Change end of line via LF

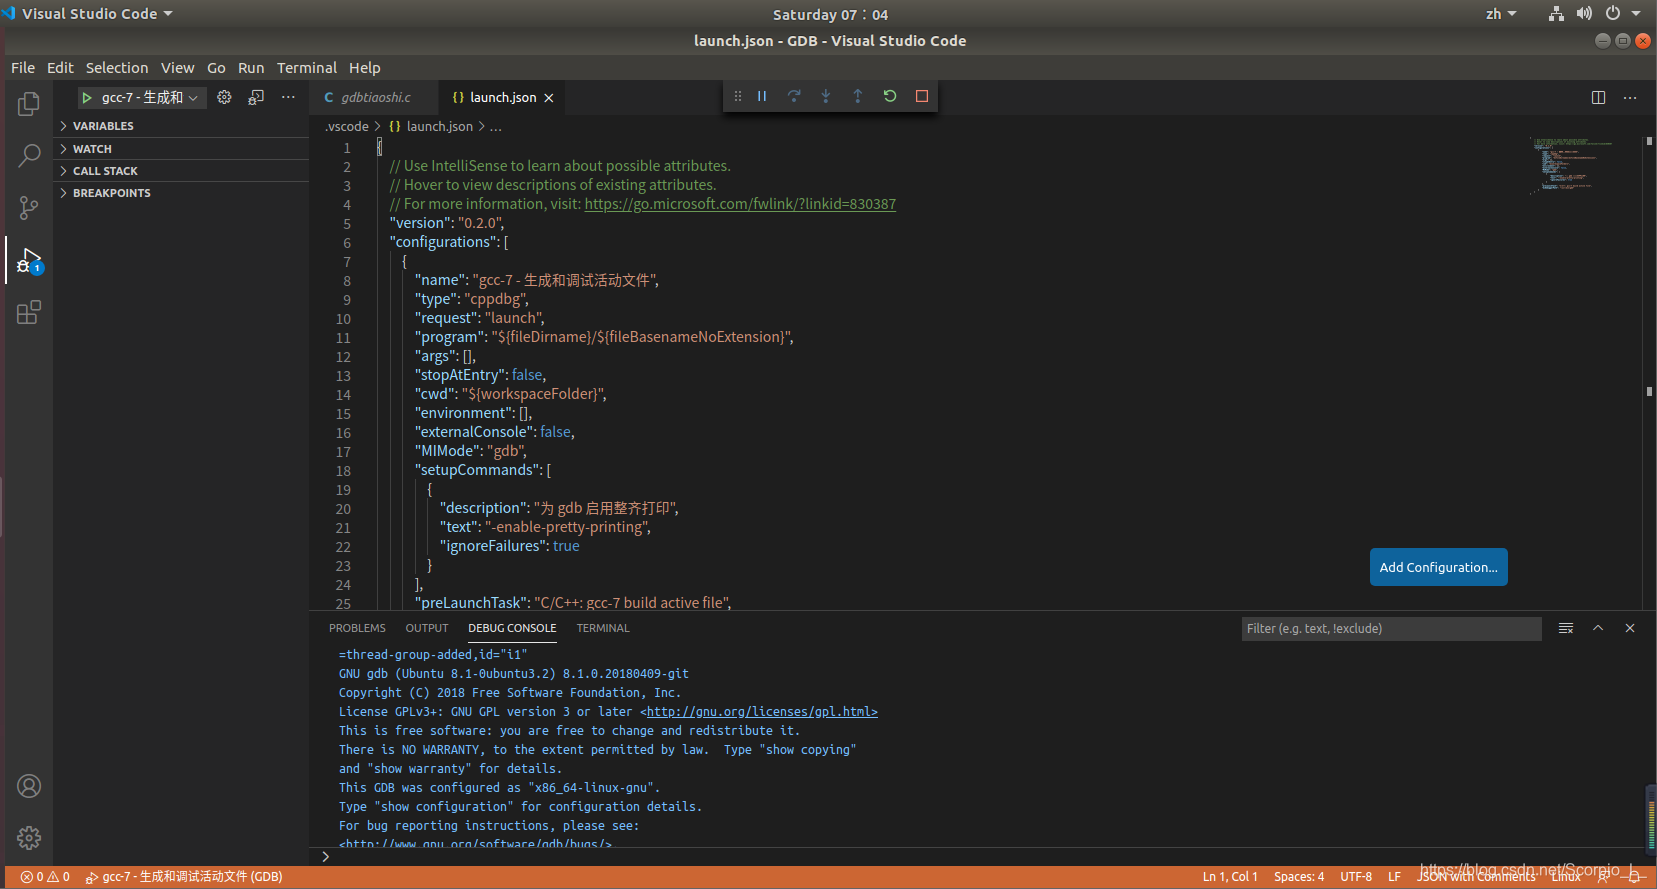pos(1394,877)
